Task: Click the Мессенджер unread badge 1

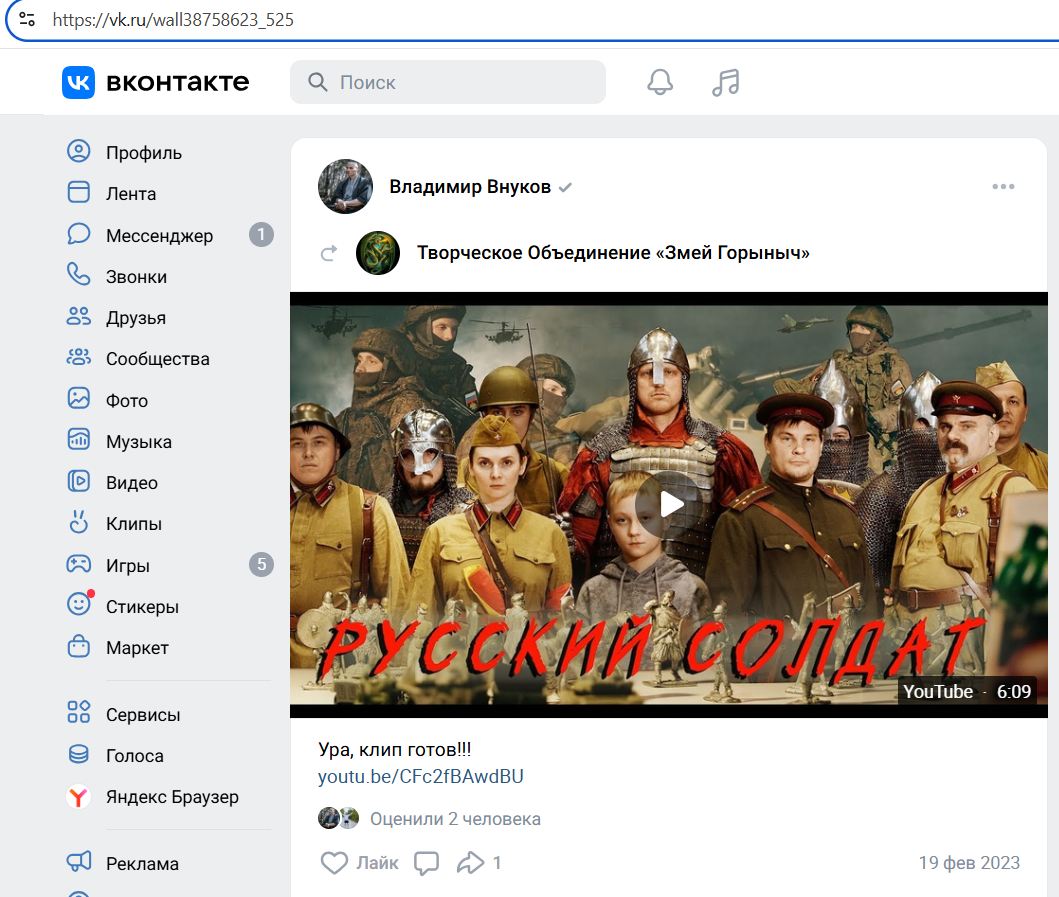Action: click(x=261, y=234)
